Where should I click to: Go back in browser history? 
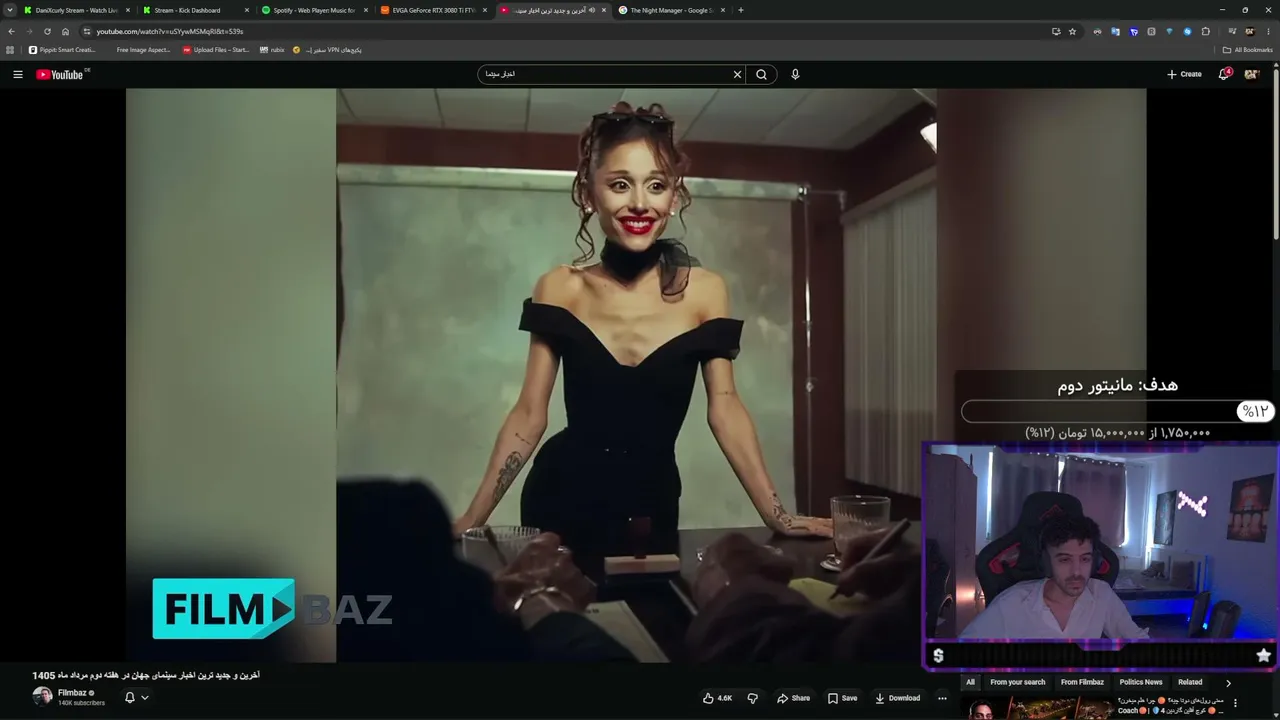11,31
